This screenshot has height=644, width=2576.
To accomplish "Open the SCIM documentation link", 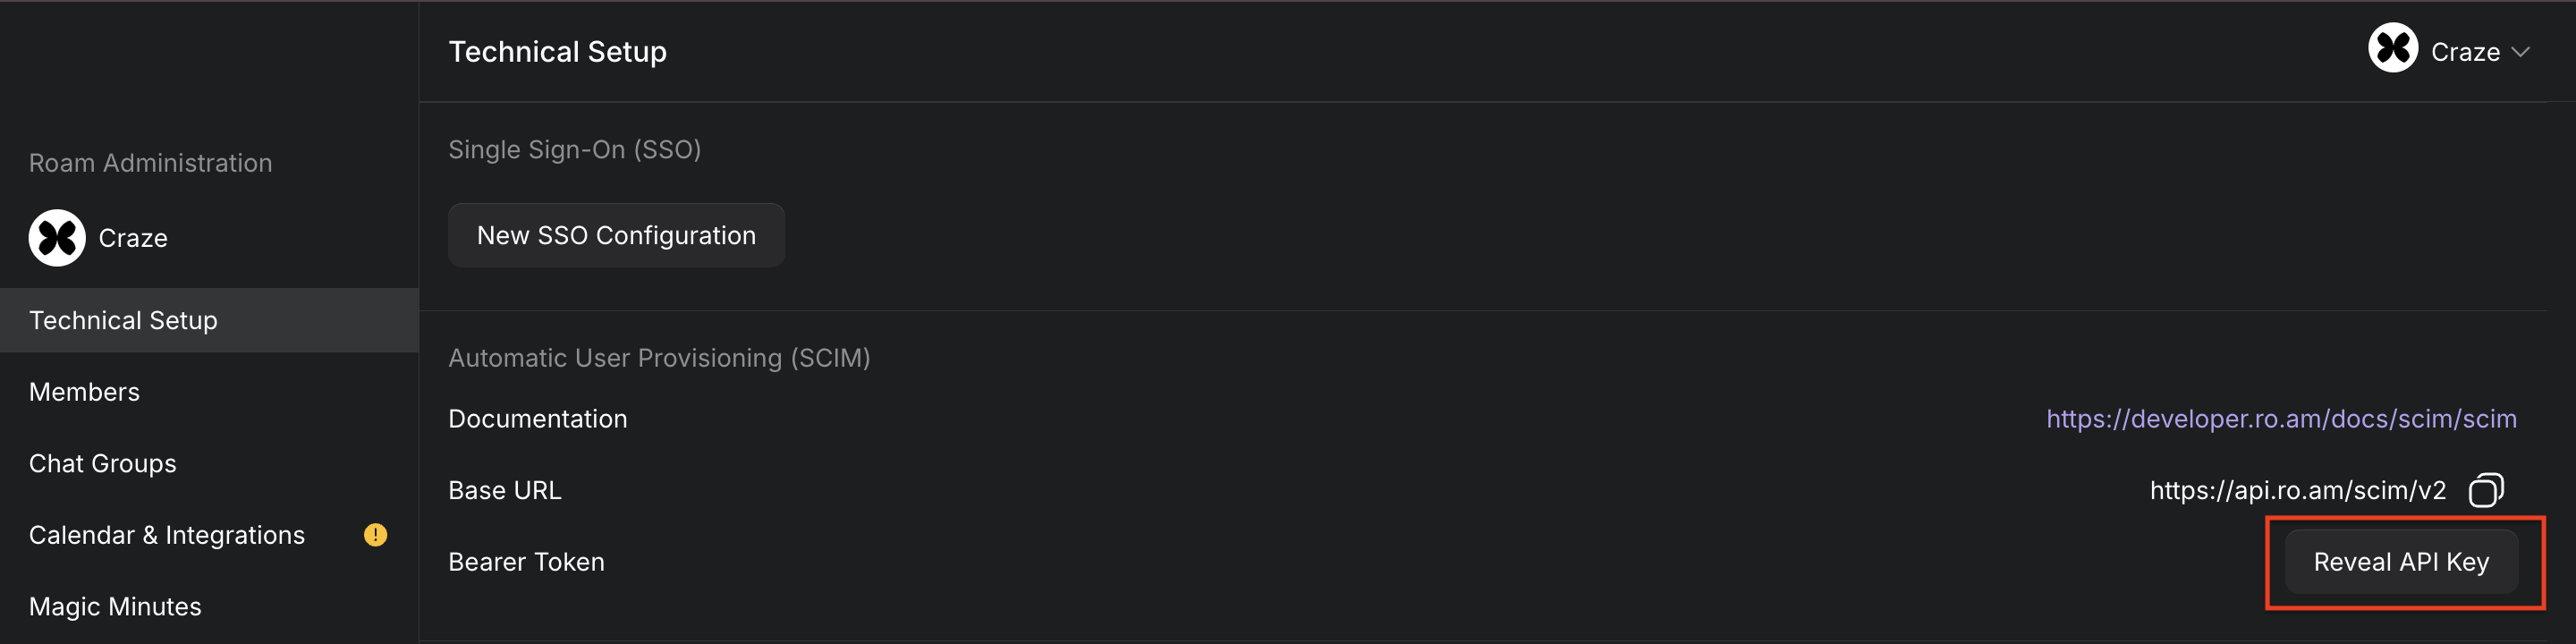I will 2281,419.
